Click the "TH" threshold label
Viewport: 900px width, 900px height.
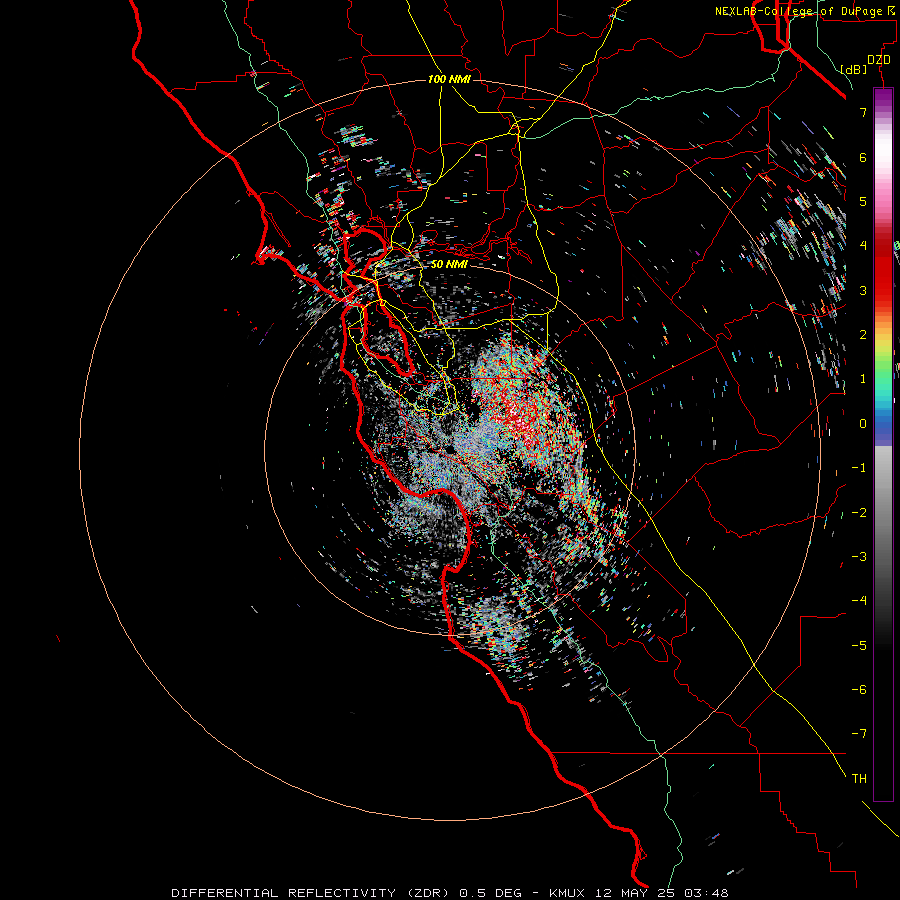pos(859,779)
